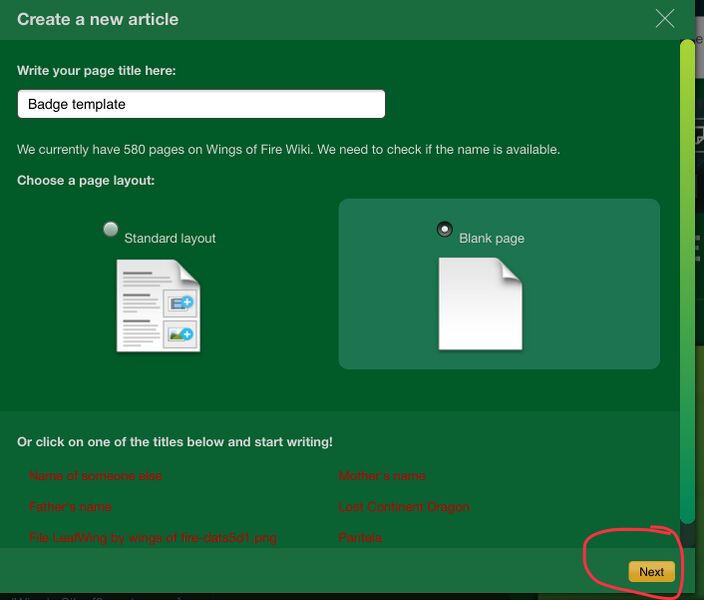Click the green vertical scrollbar
The height and width of the screenshot is (600, 704).
point(687,280)
